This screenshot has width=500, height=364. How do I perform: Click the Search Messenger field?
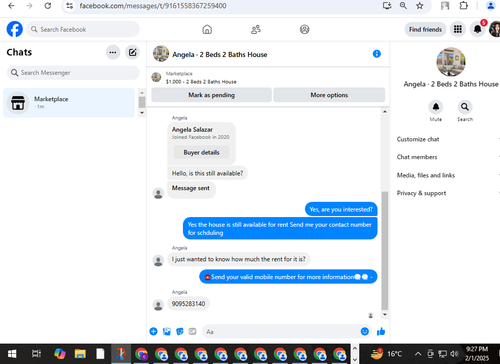[x=73, y=73]
